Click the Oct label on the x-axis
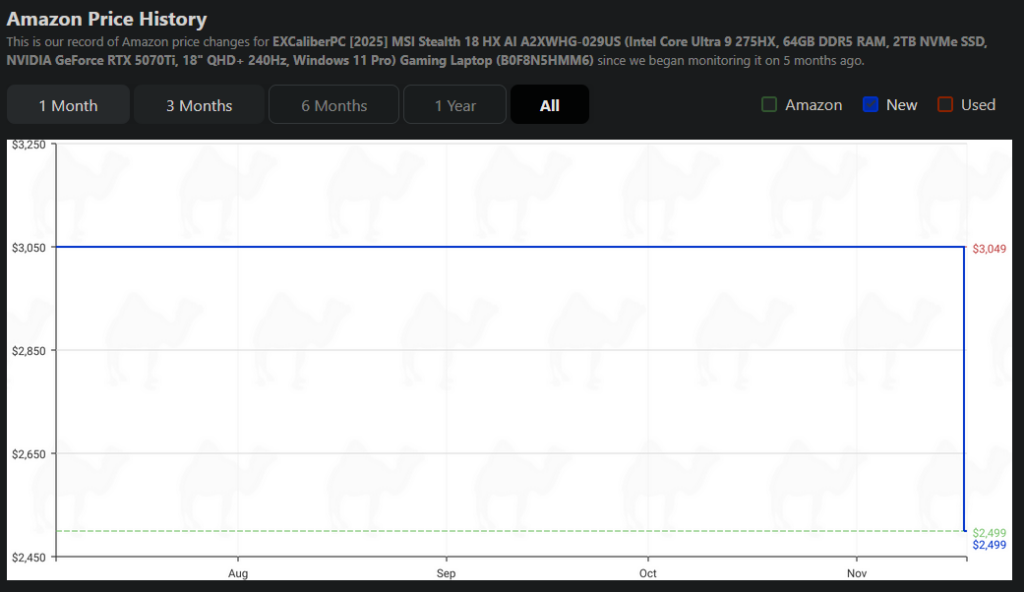This screenshot has width=1024, height=592. [648, 573]
